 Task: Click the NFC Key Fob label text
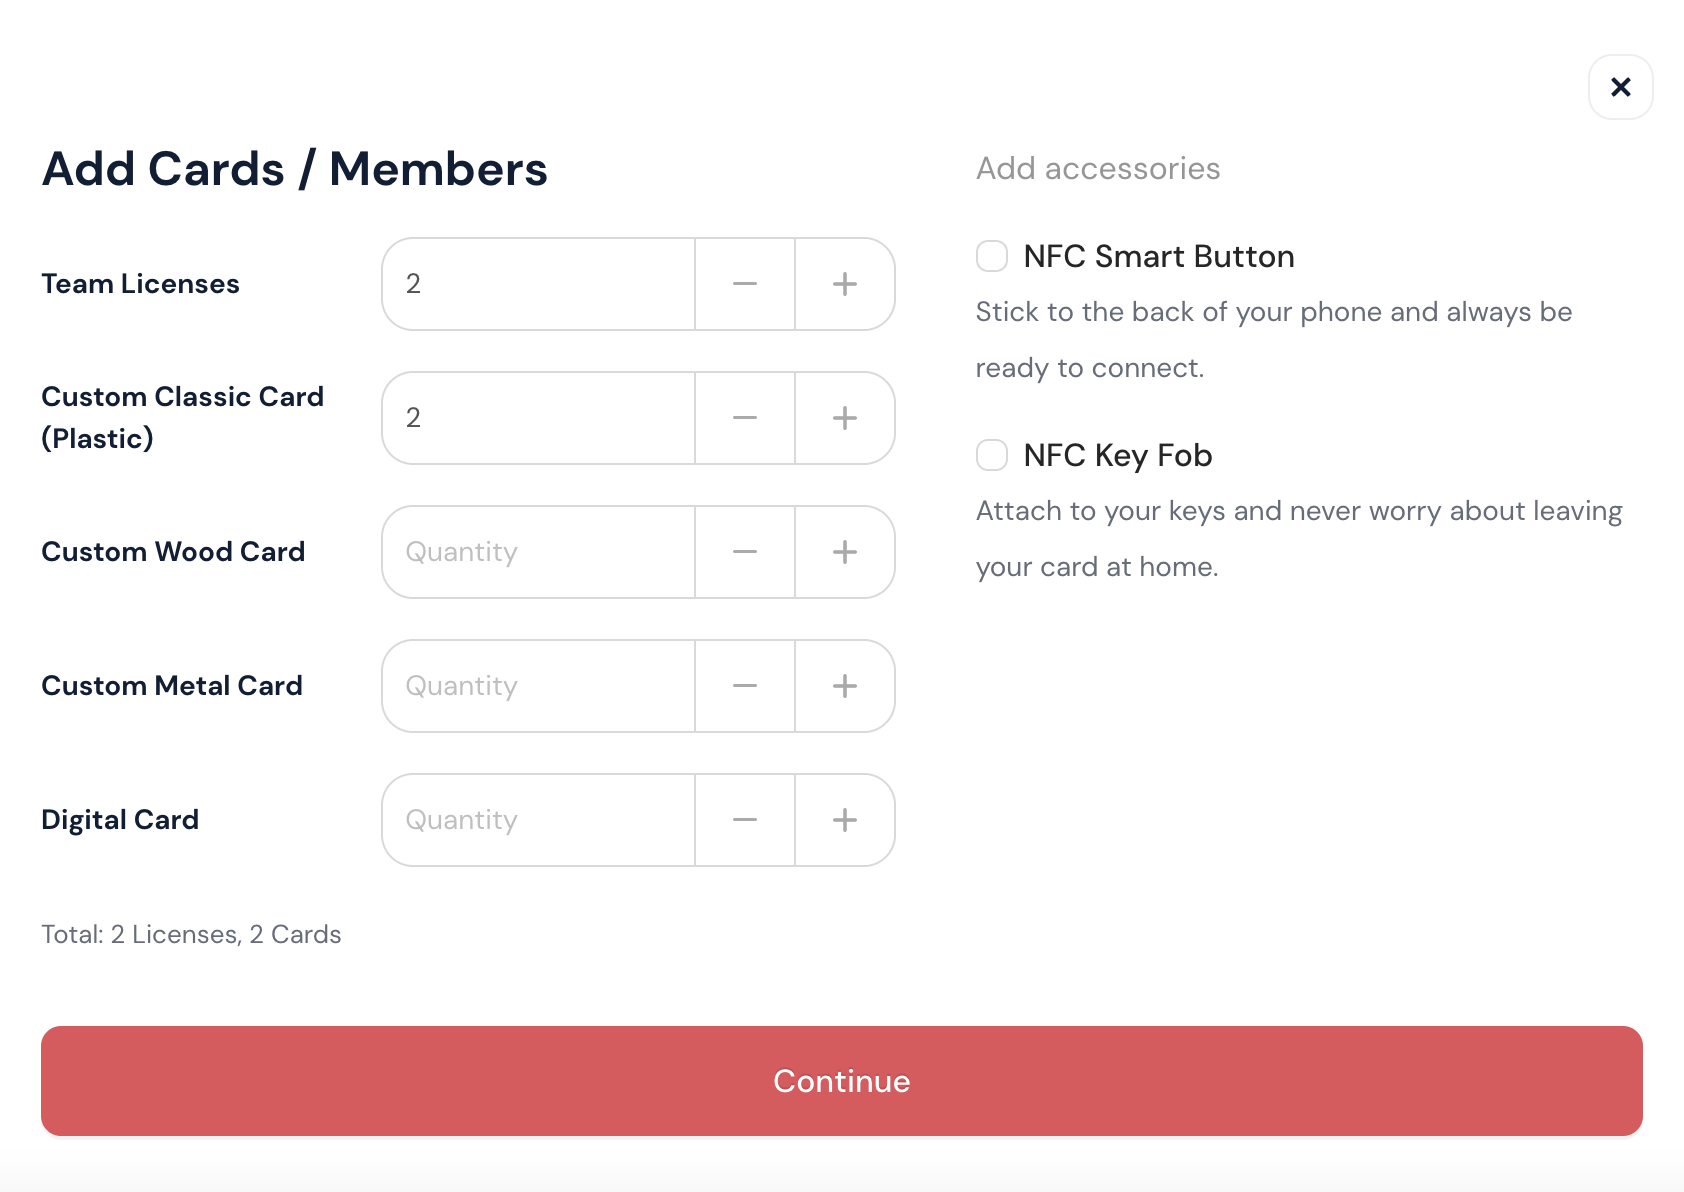pos(1117,456)
